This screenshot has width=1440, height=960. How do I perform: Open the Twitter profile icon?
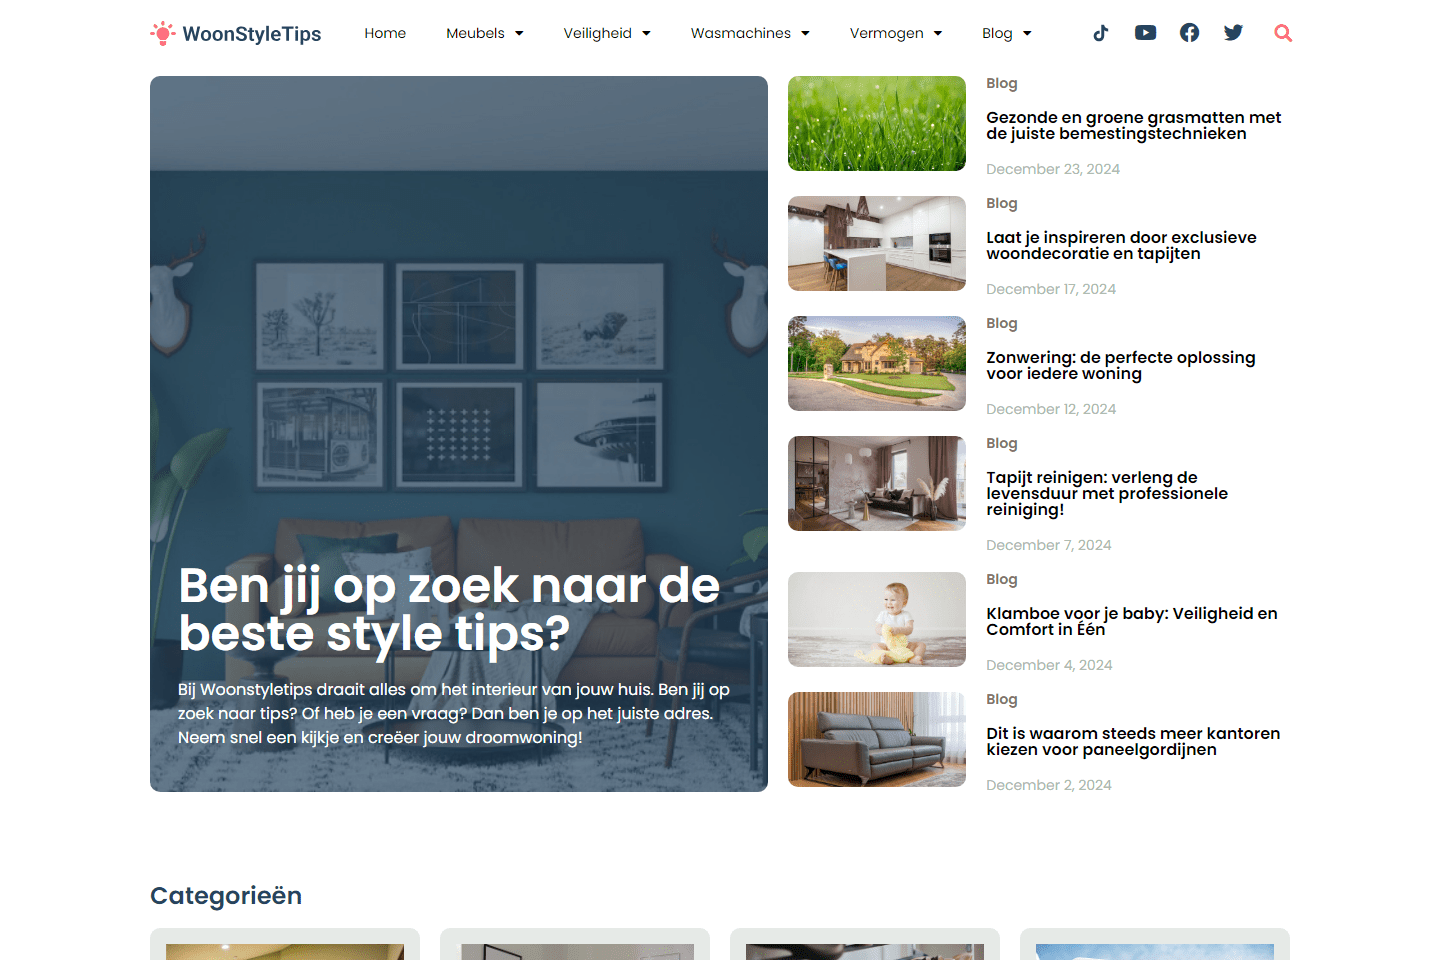[x=1233, y=32]
